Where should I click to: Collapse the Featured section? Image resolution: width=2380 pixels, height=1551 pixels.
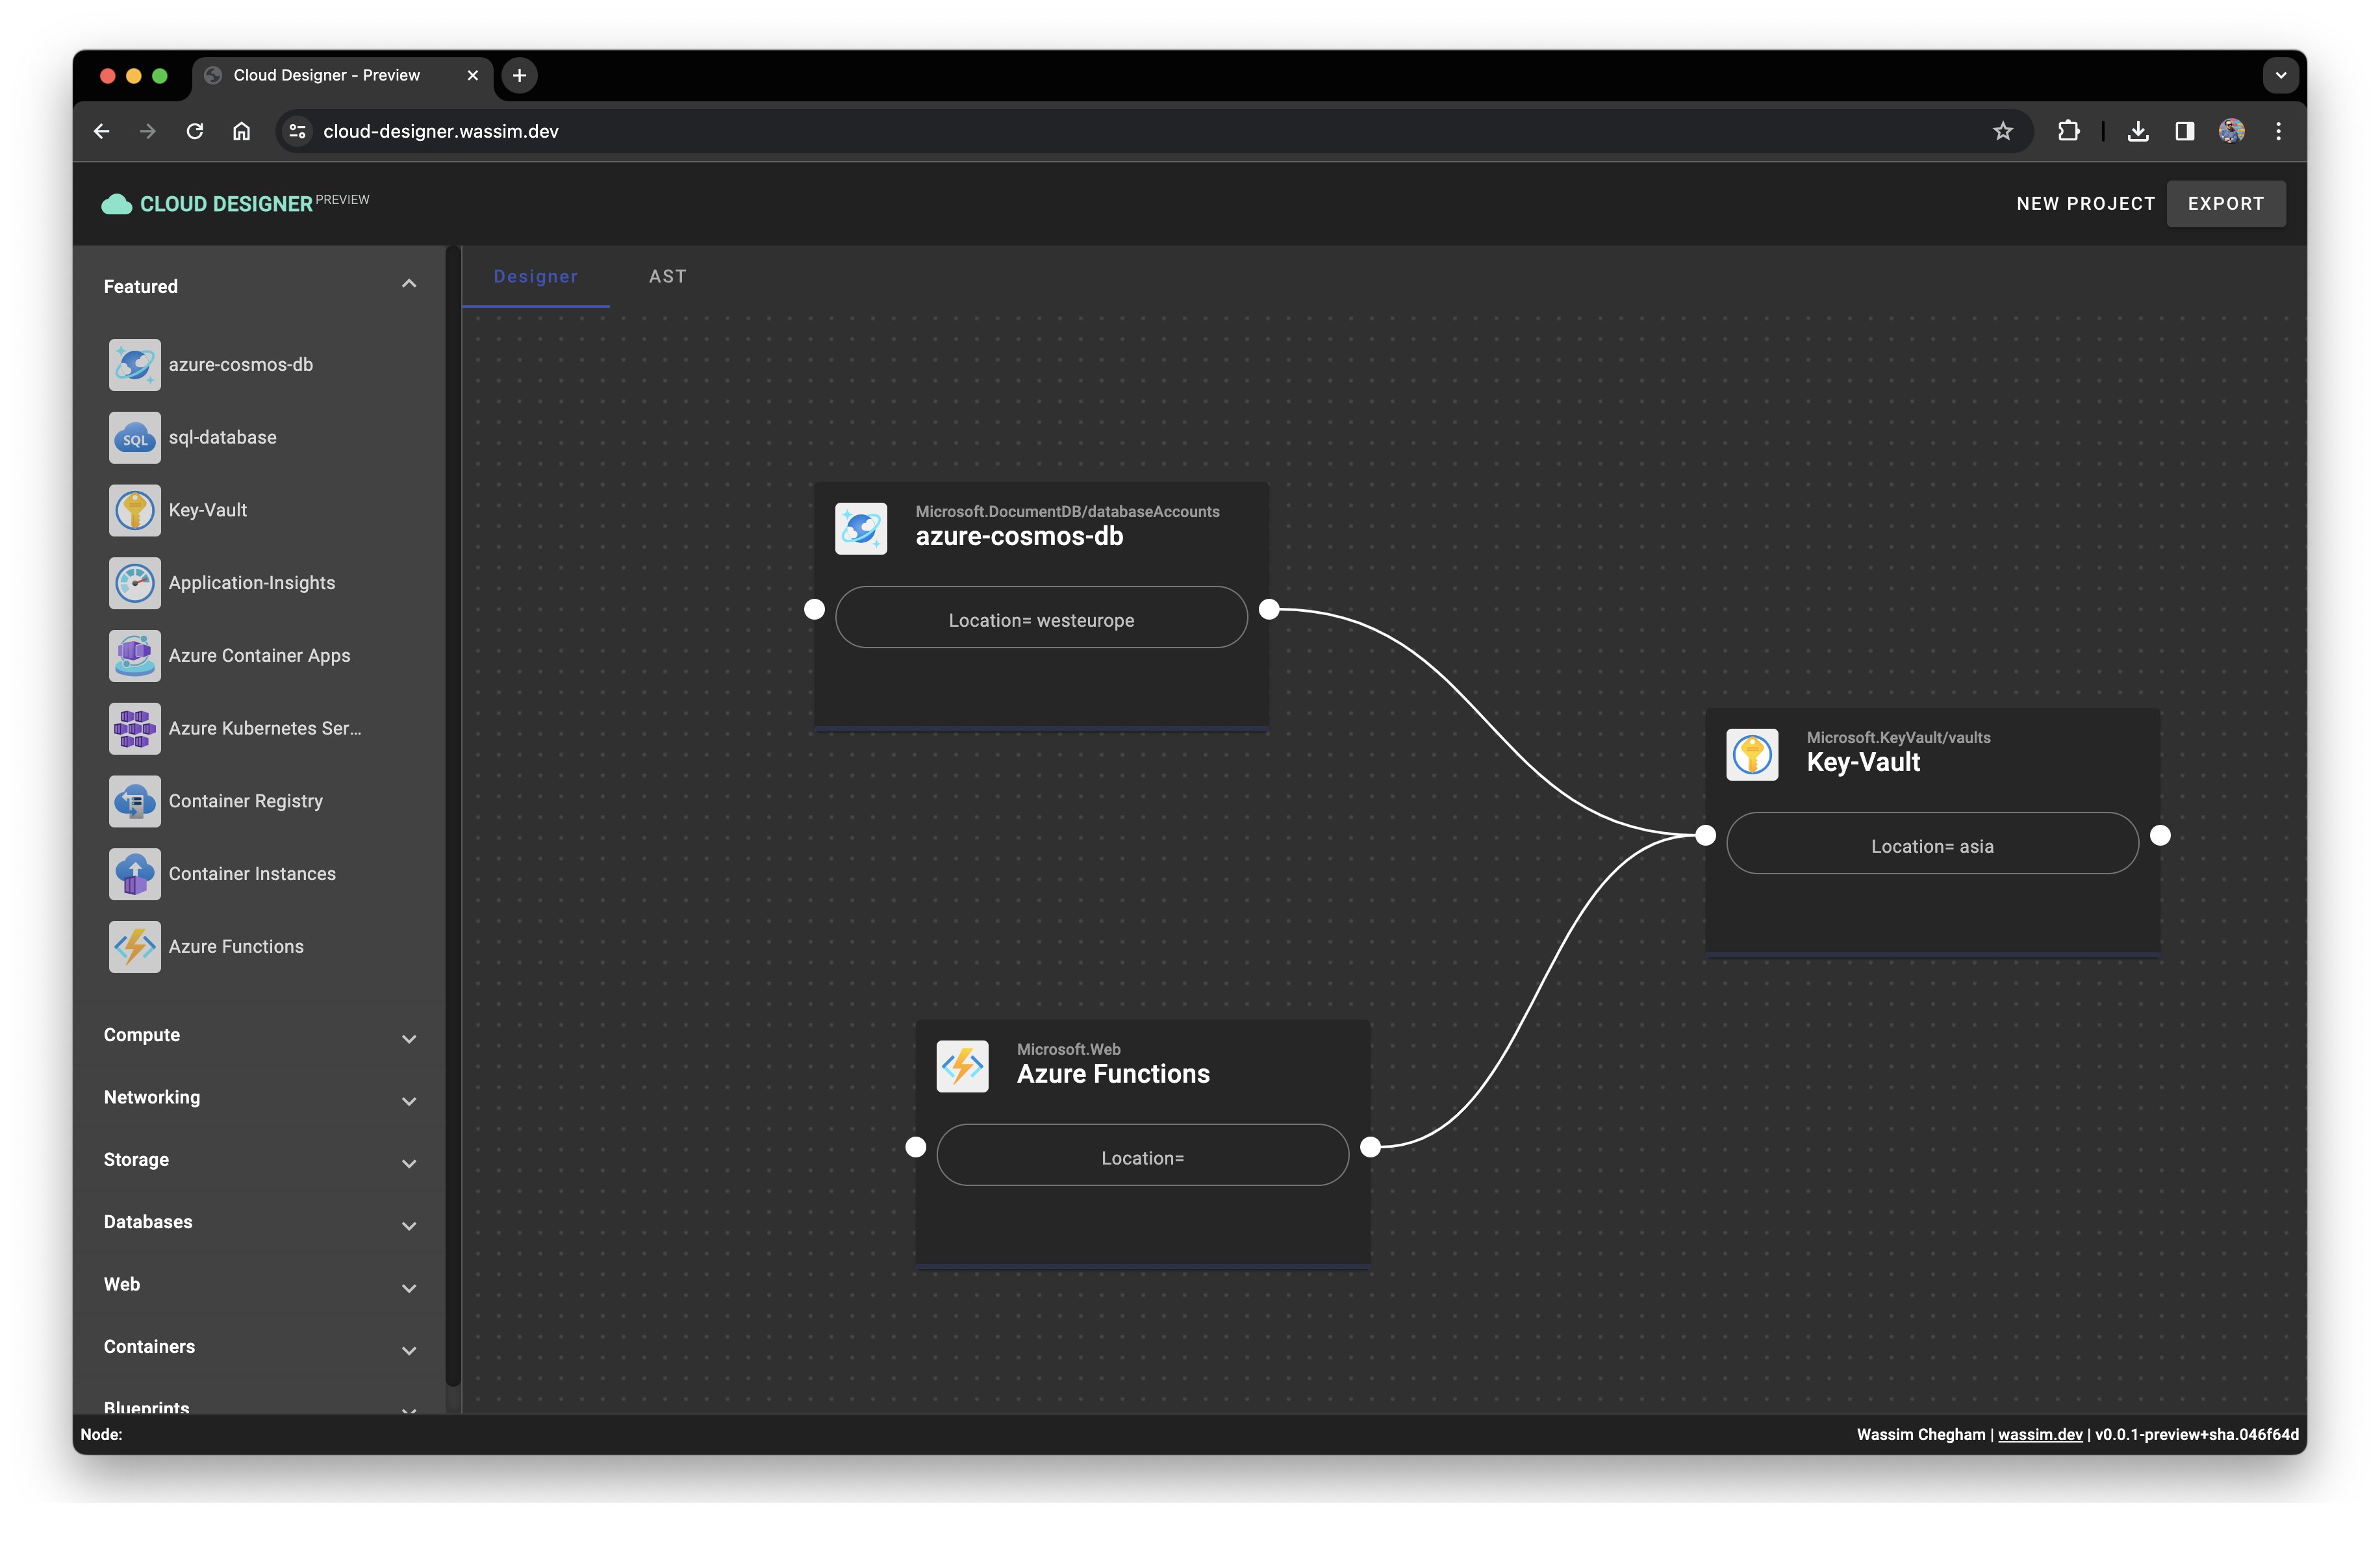coord(409,285)
